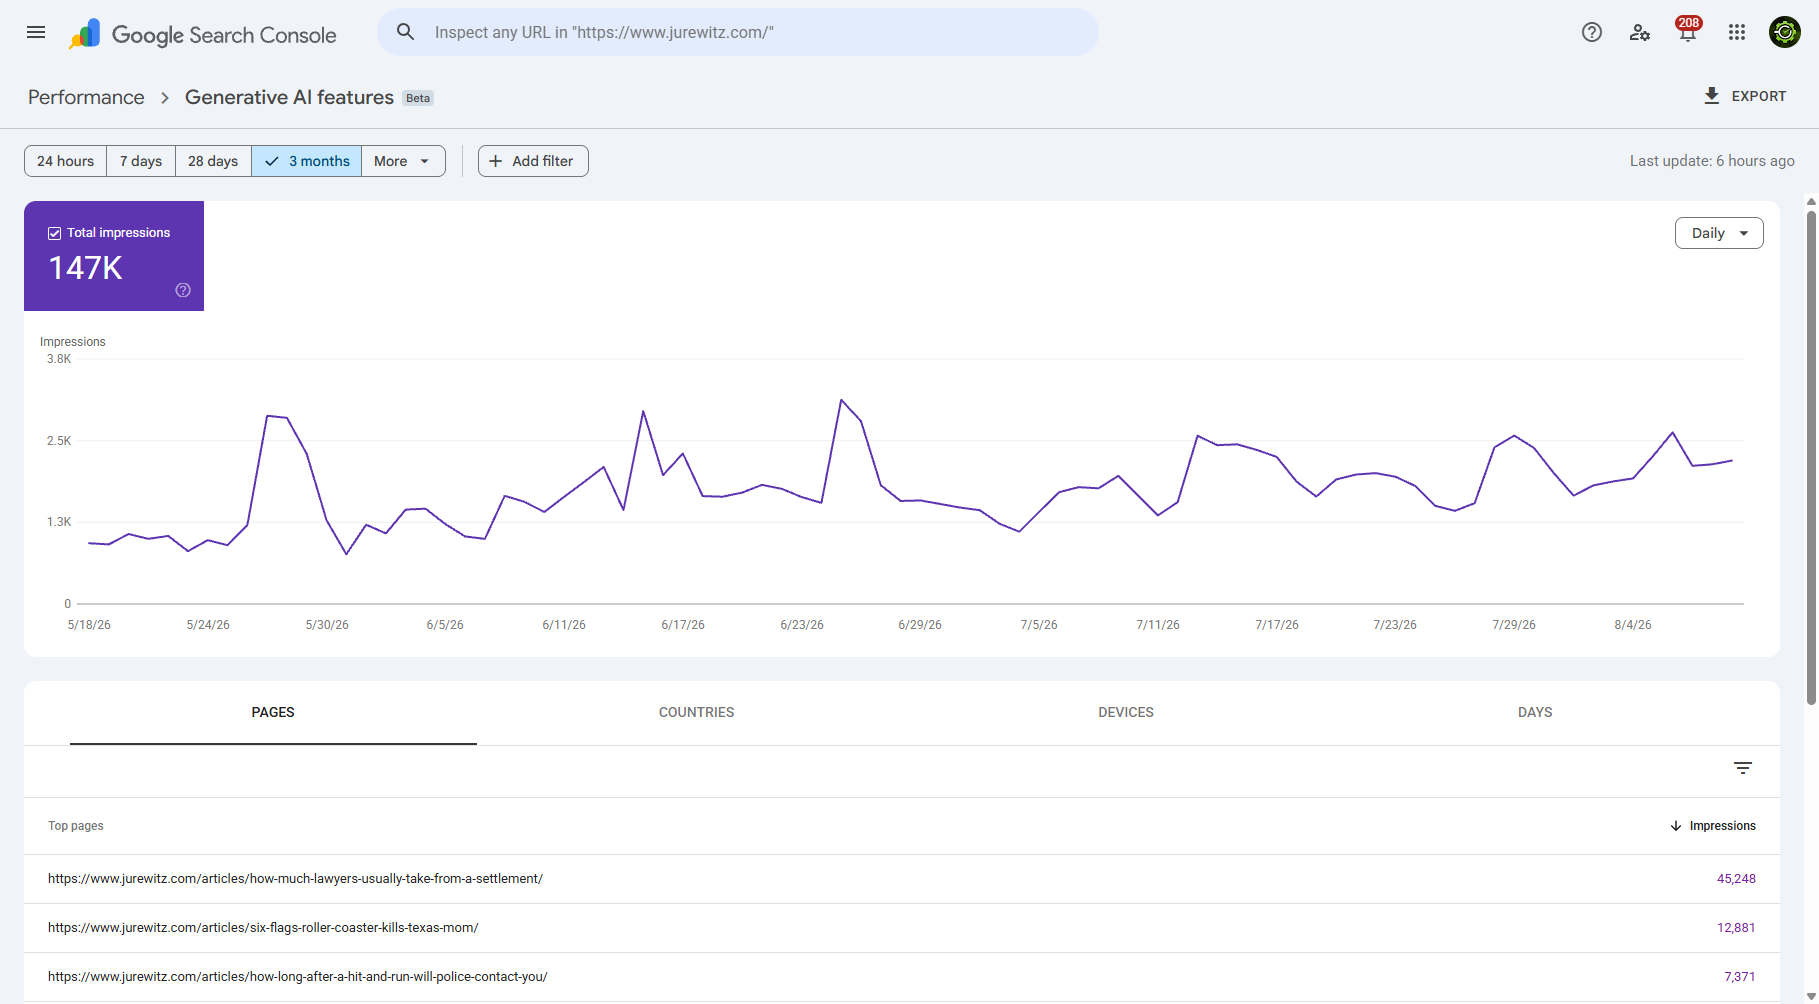Screen dimensions: 1819x1004
Task: Open the Google apps grid
Action: tap(1737, 32)
